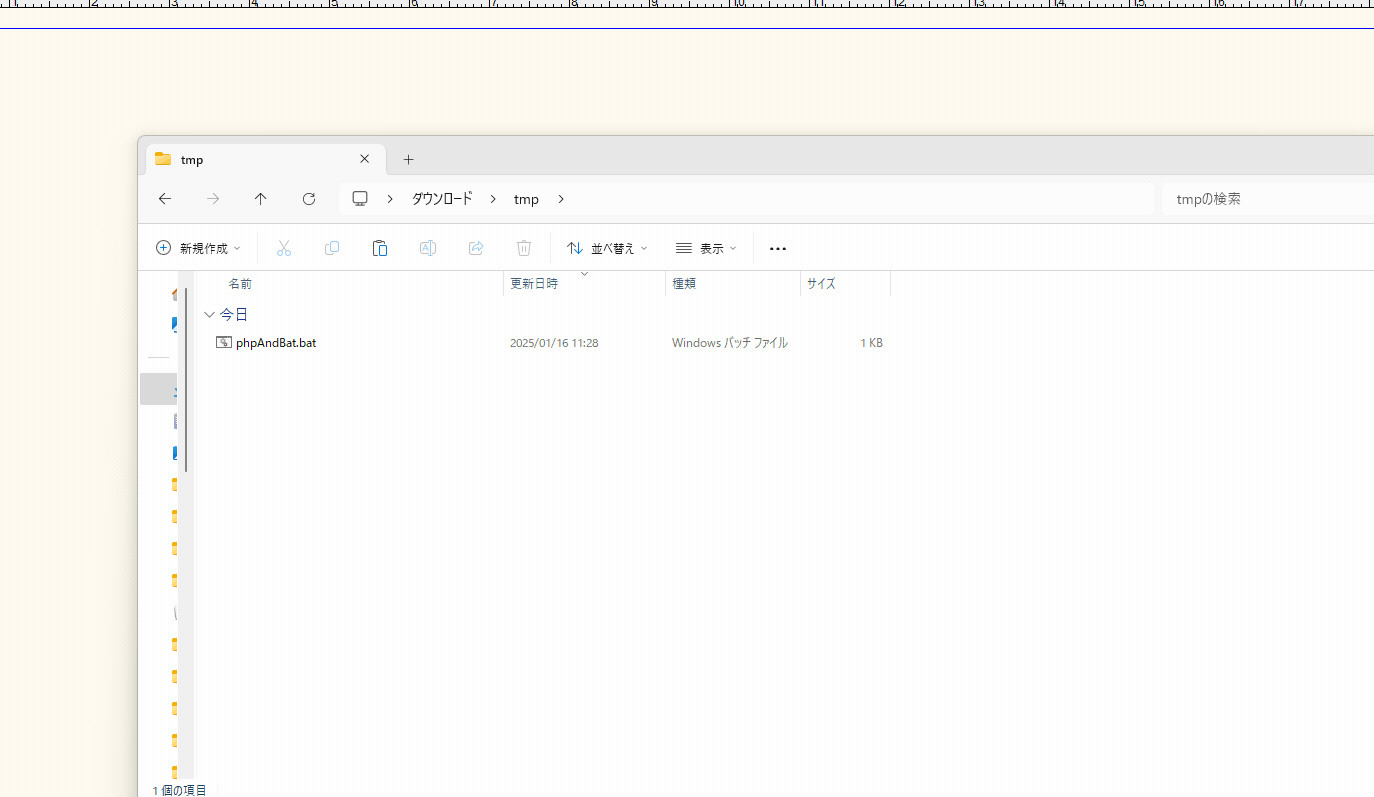
Task: Add a new tab with plus button
Action: tap(408, 160)
